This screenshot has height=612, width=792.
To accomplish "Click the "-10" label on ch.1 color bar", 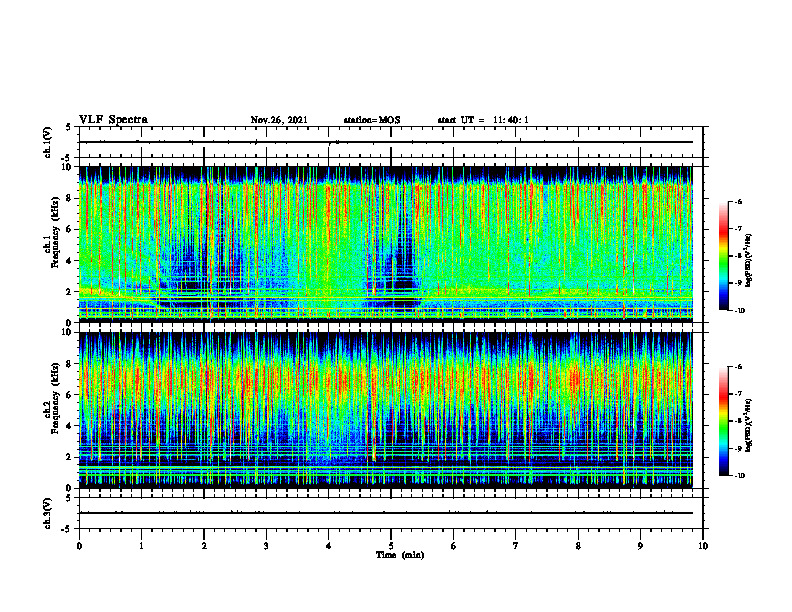I will (739, 311).
